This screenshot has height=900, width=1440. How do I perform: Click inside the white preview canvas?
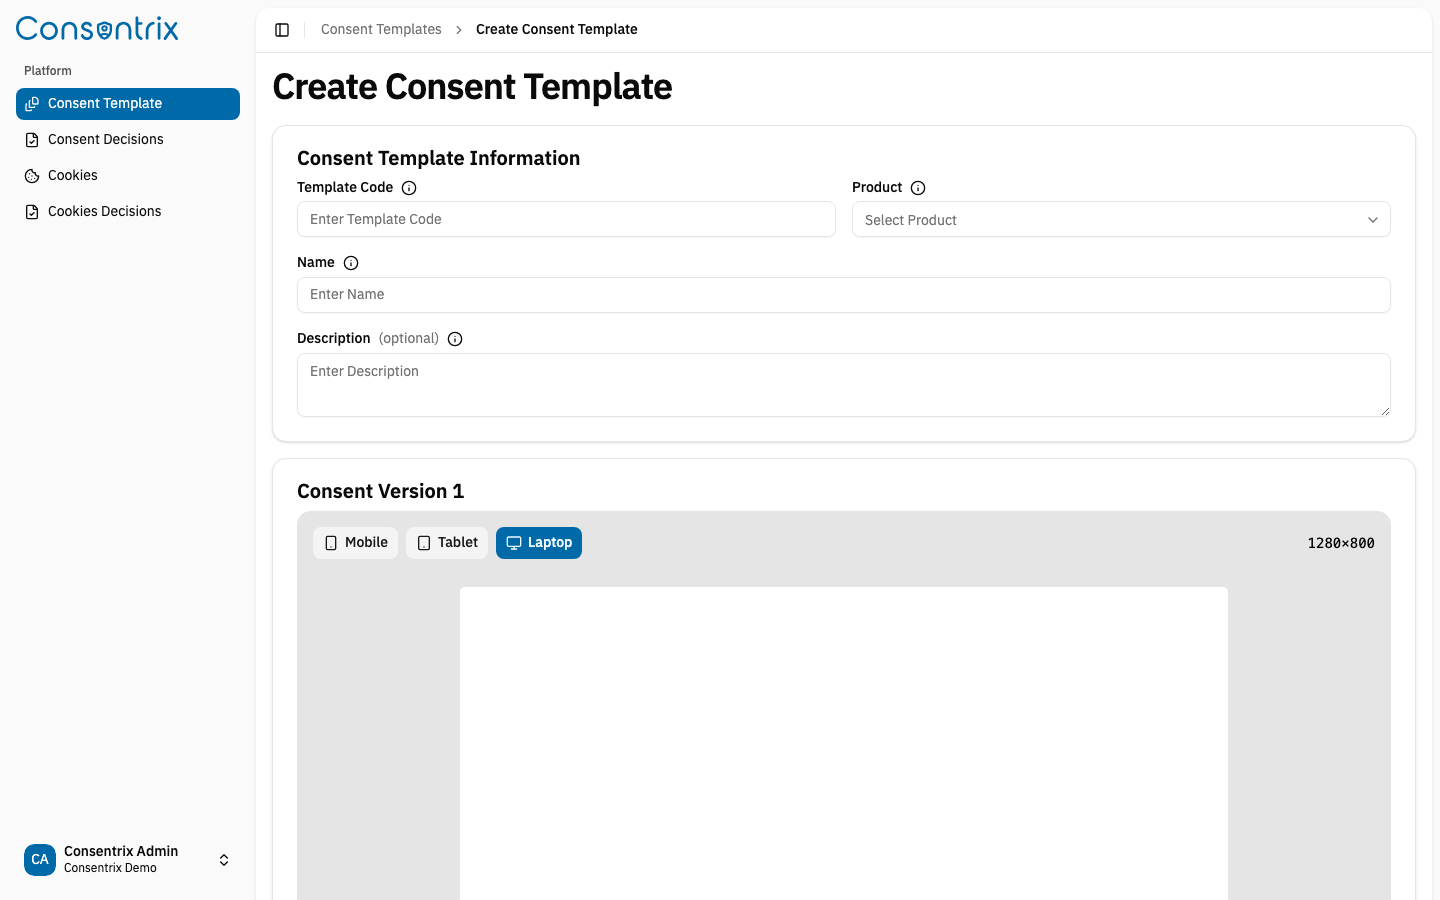click(x=844, y=743)
